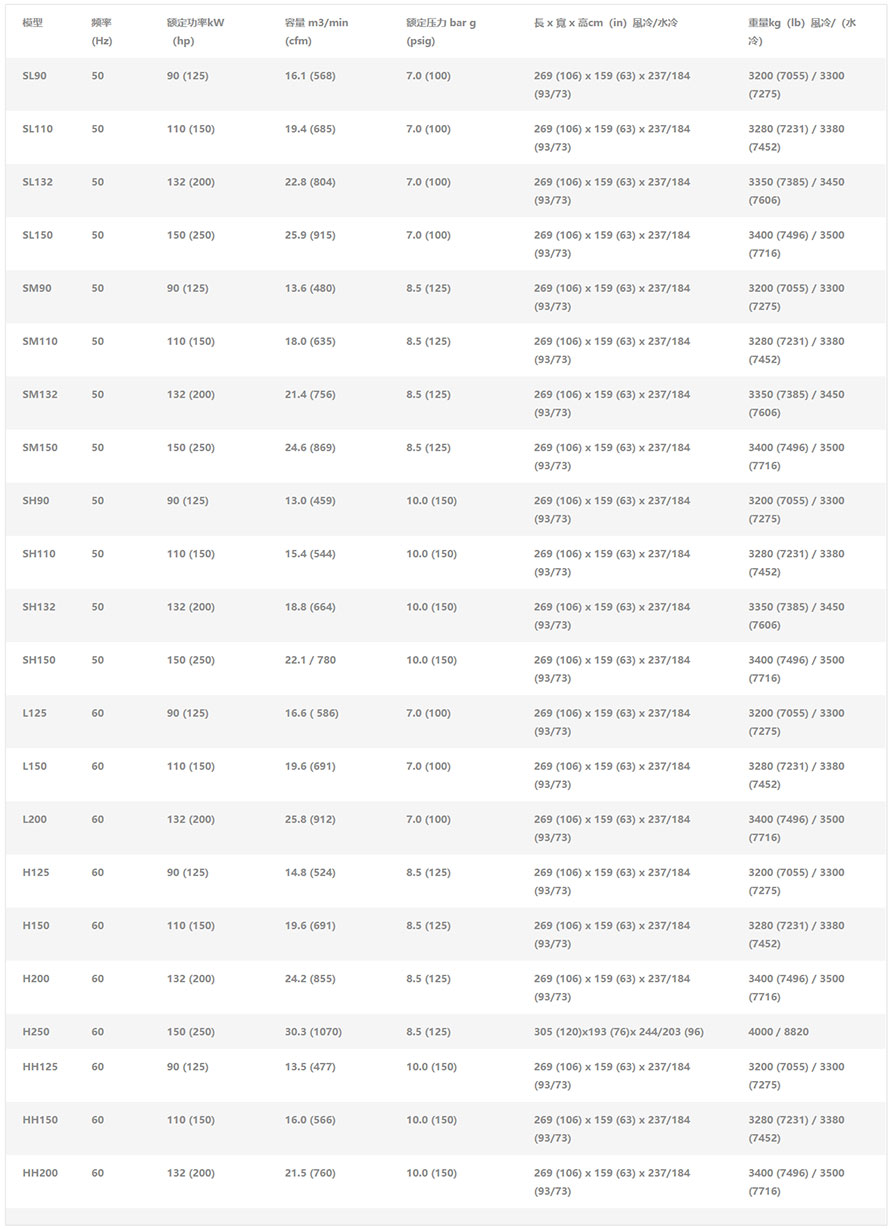Select the SH110 model row label
The height and width of the screenshot is (1229, 890).
[x=39, y=554]
